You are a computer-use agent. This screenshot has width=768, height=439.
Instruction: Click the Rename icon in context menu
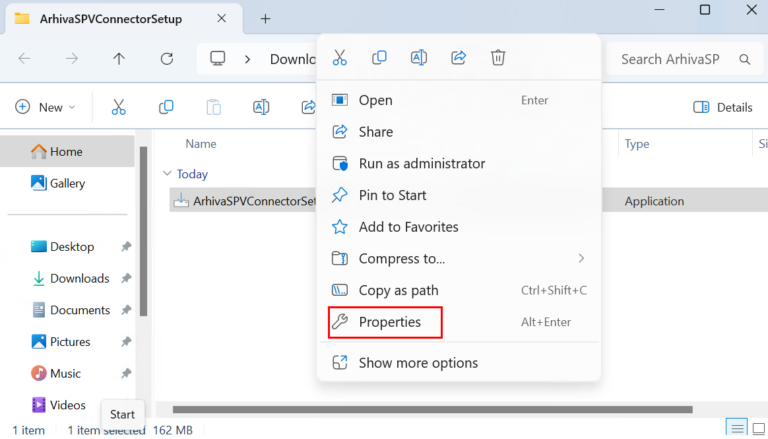(x=419, y=58)
